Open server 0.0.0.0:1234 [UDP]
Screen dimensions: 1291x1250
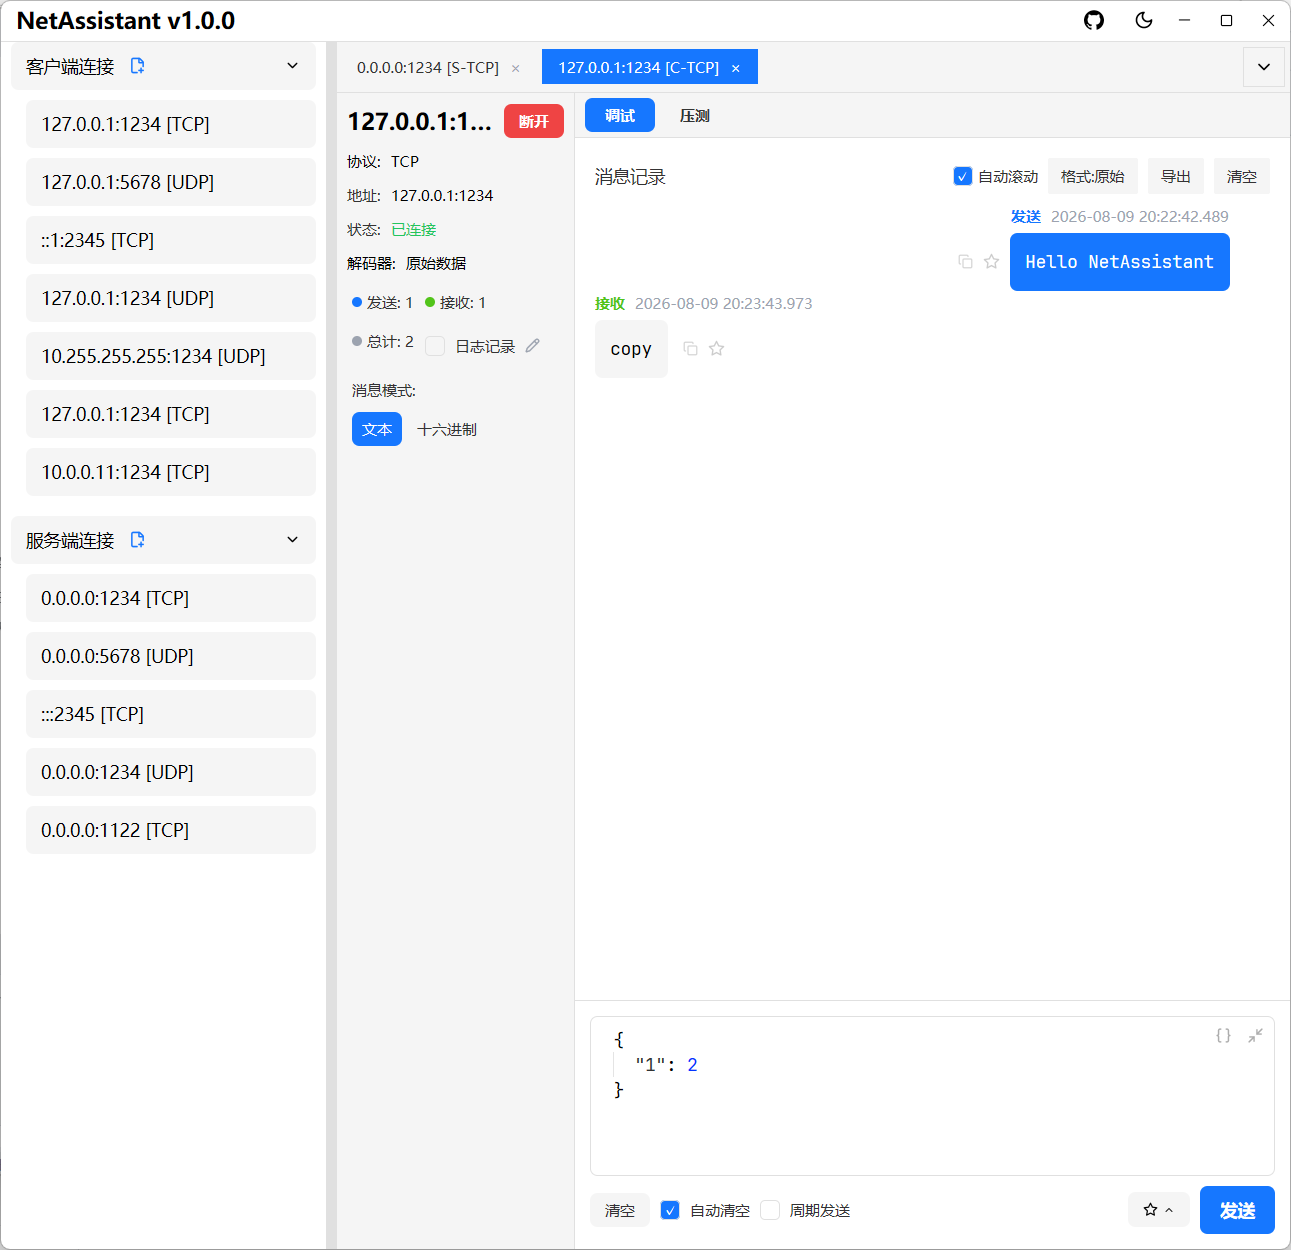(171, 772)
